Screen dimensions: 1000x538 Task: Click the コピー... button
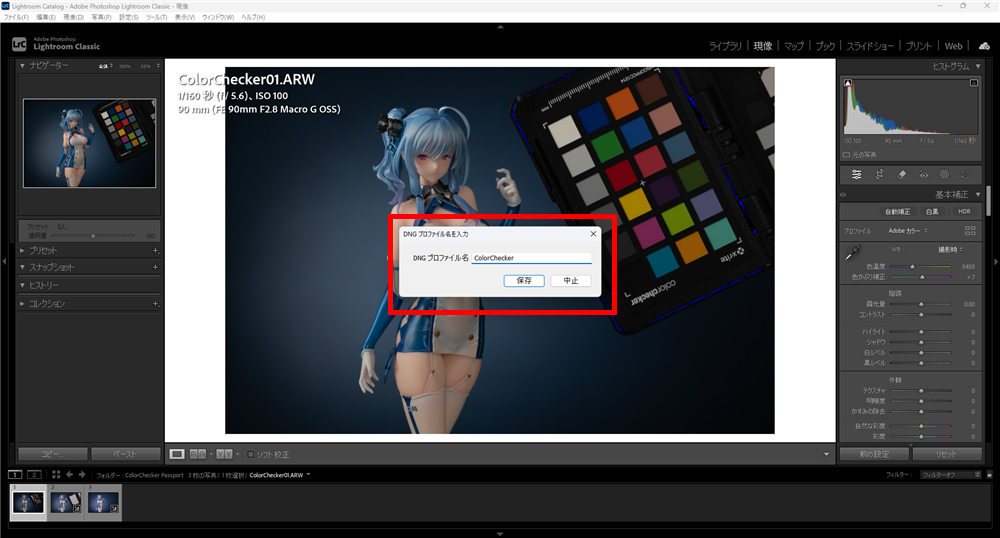point(53,454)
